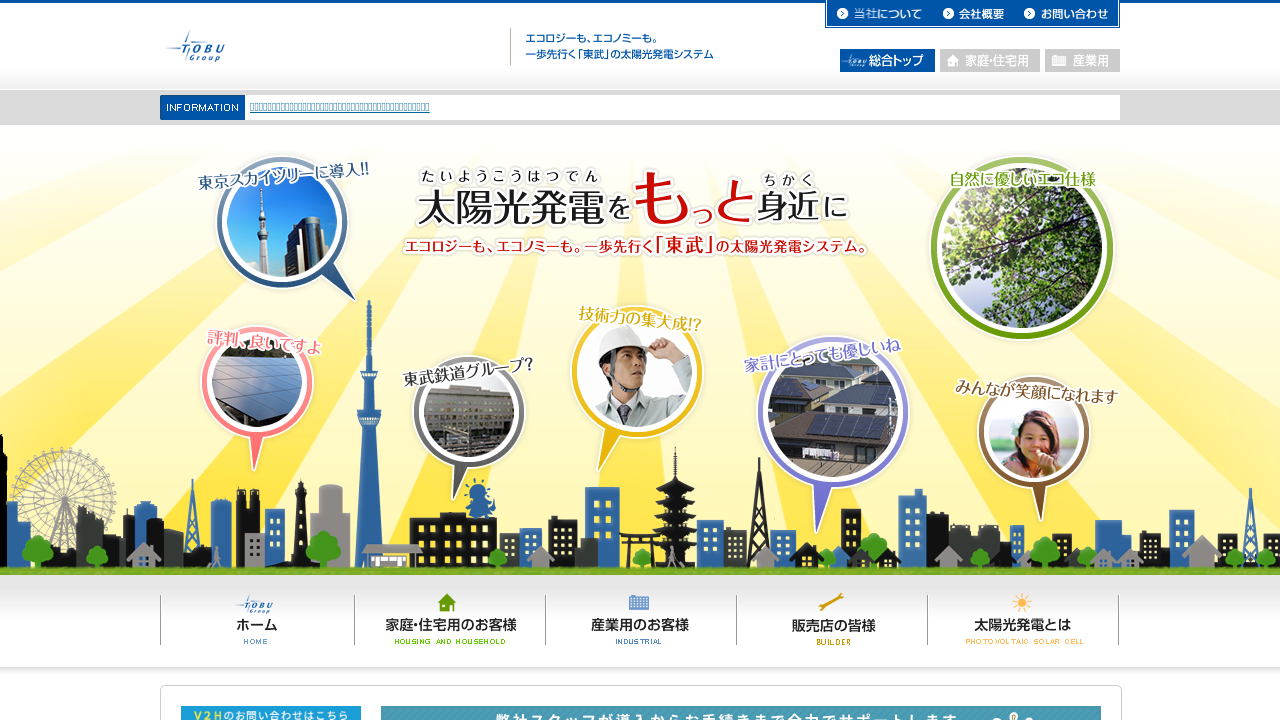Click the TOBU Group logo in header

point(196,46)
